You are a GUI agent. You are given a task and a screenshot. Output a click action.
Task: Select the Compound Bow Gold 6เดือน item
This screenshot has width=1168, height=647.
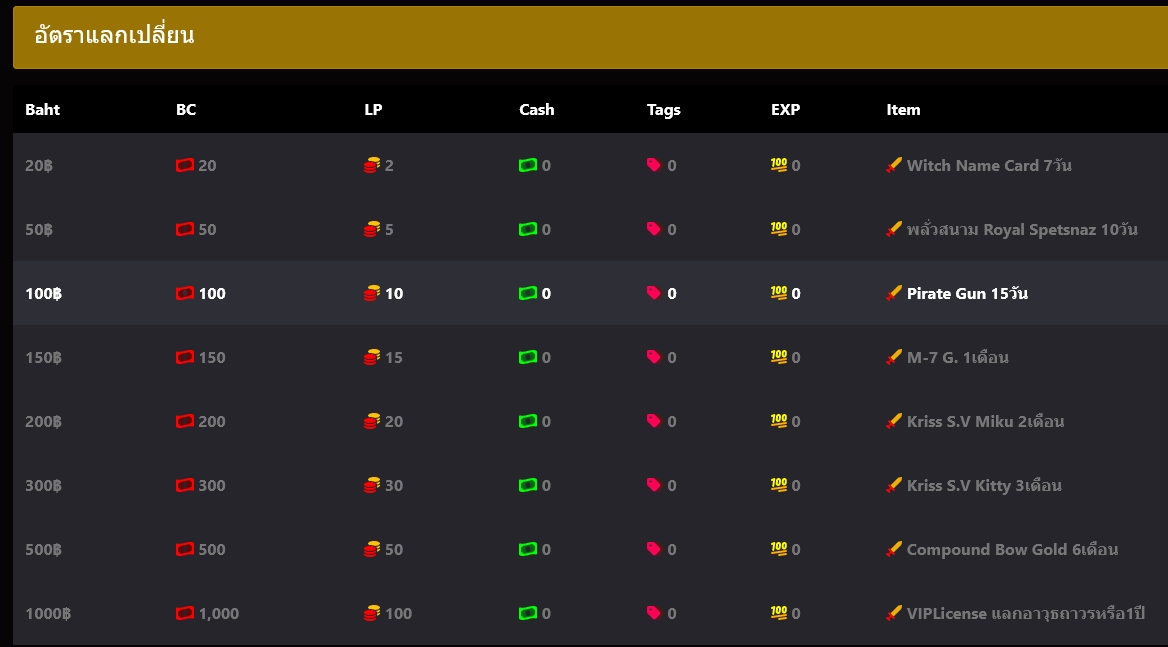tap(1012, 549)
